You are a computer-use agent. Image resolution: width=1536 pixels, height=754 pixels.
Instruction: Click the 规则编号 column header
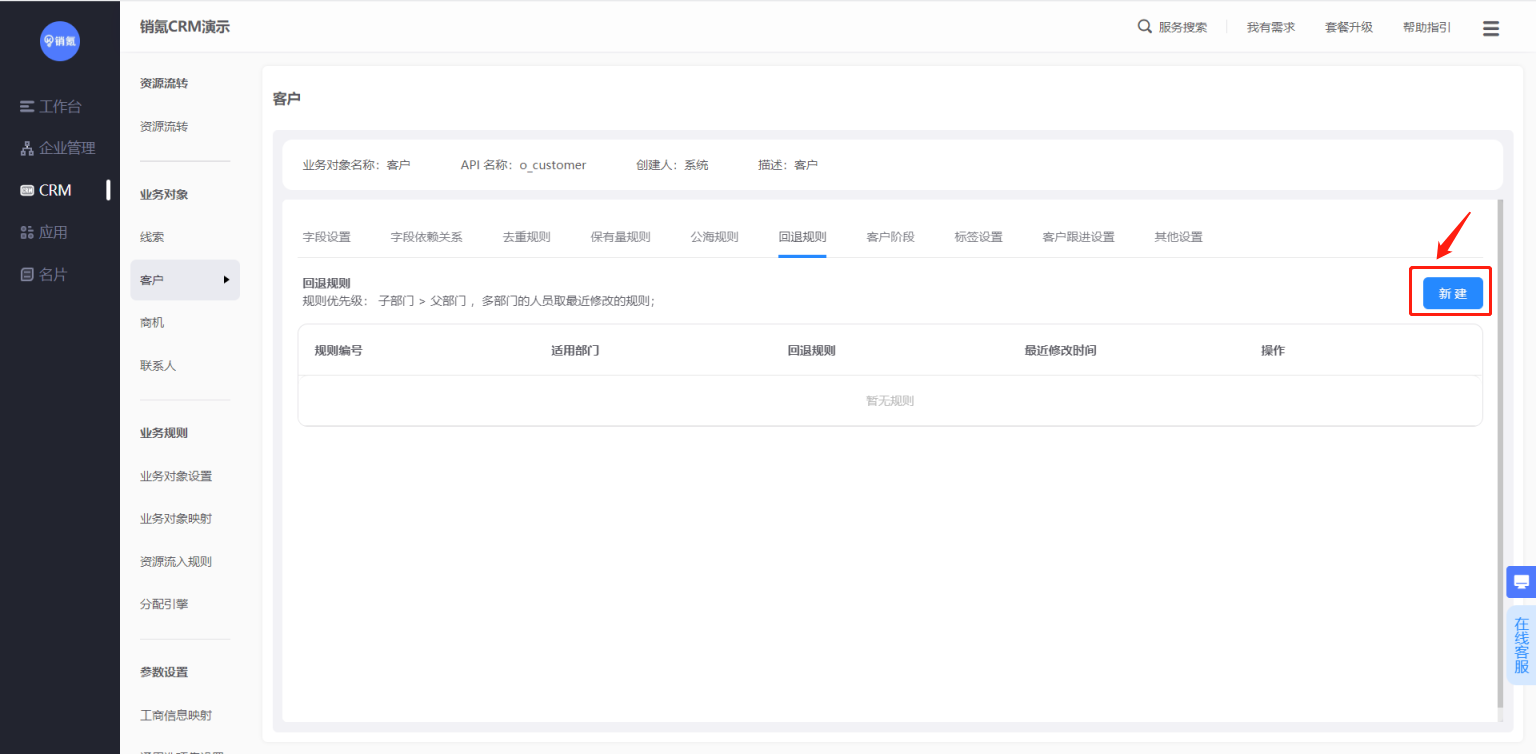[339, 351]
